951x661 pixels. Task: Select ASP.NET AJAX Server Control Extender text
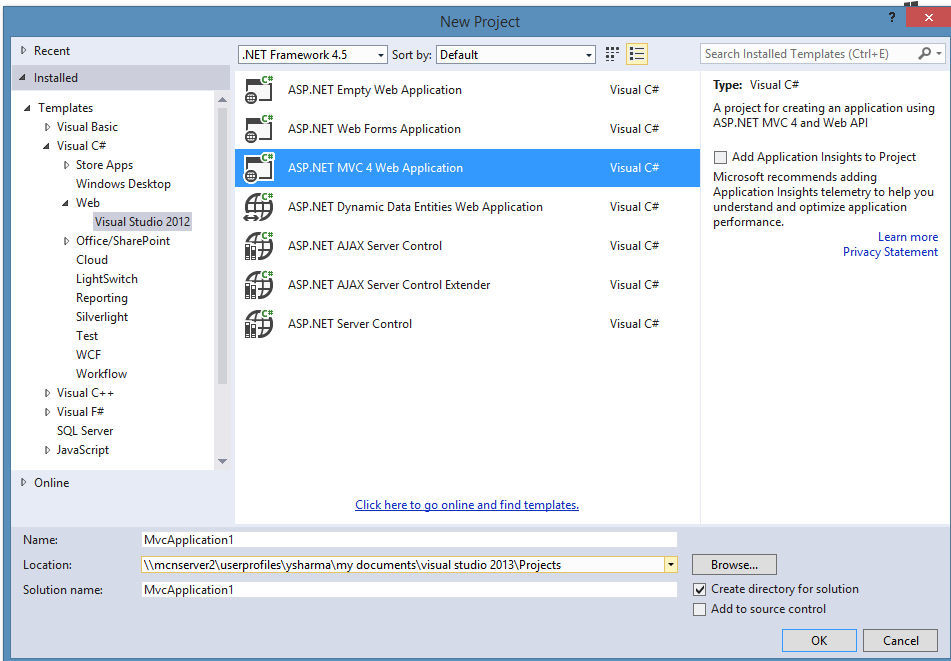(389, 284)
